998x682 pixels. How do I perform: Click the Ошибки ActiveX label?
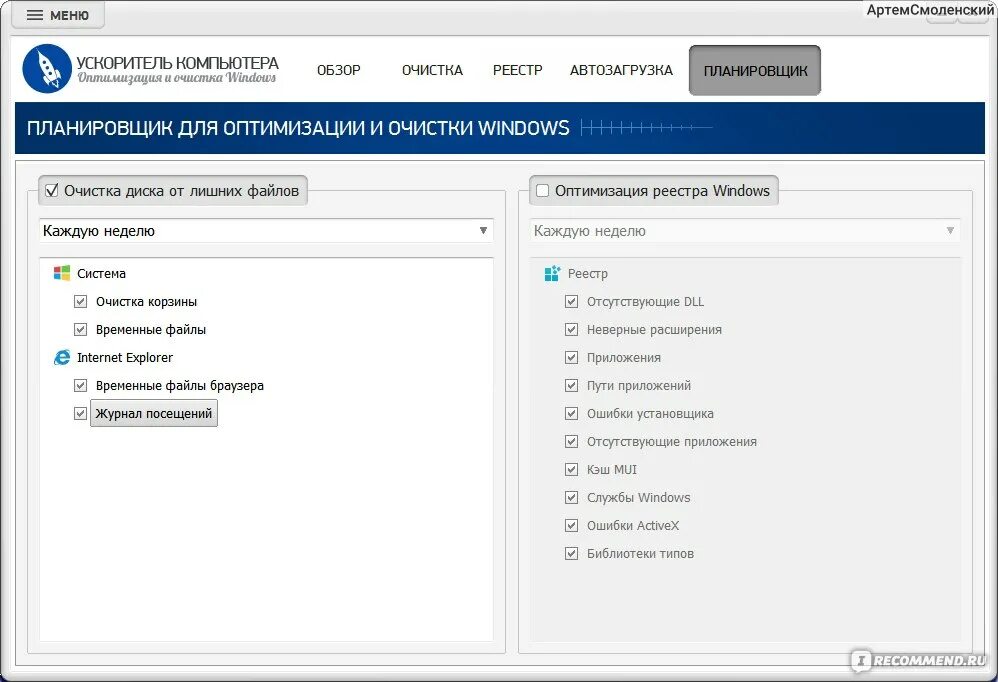(x=633, y=525)
